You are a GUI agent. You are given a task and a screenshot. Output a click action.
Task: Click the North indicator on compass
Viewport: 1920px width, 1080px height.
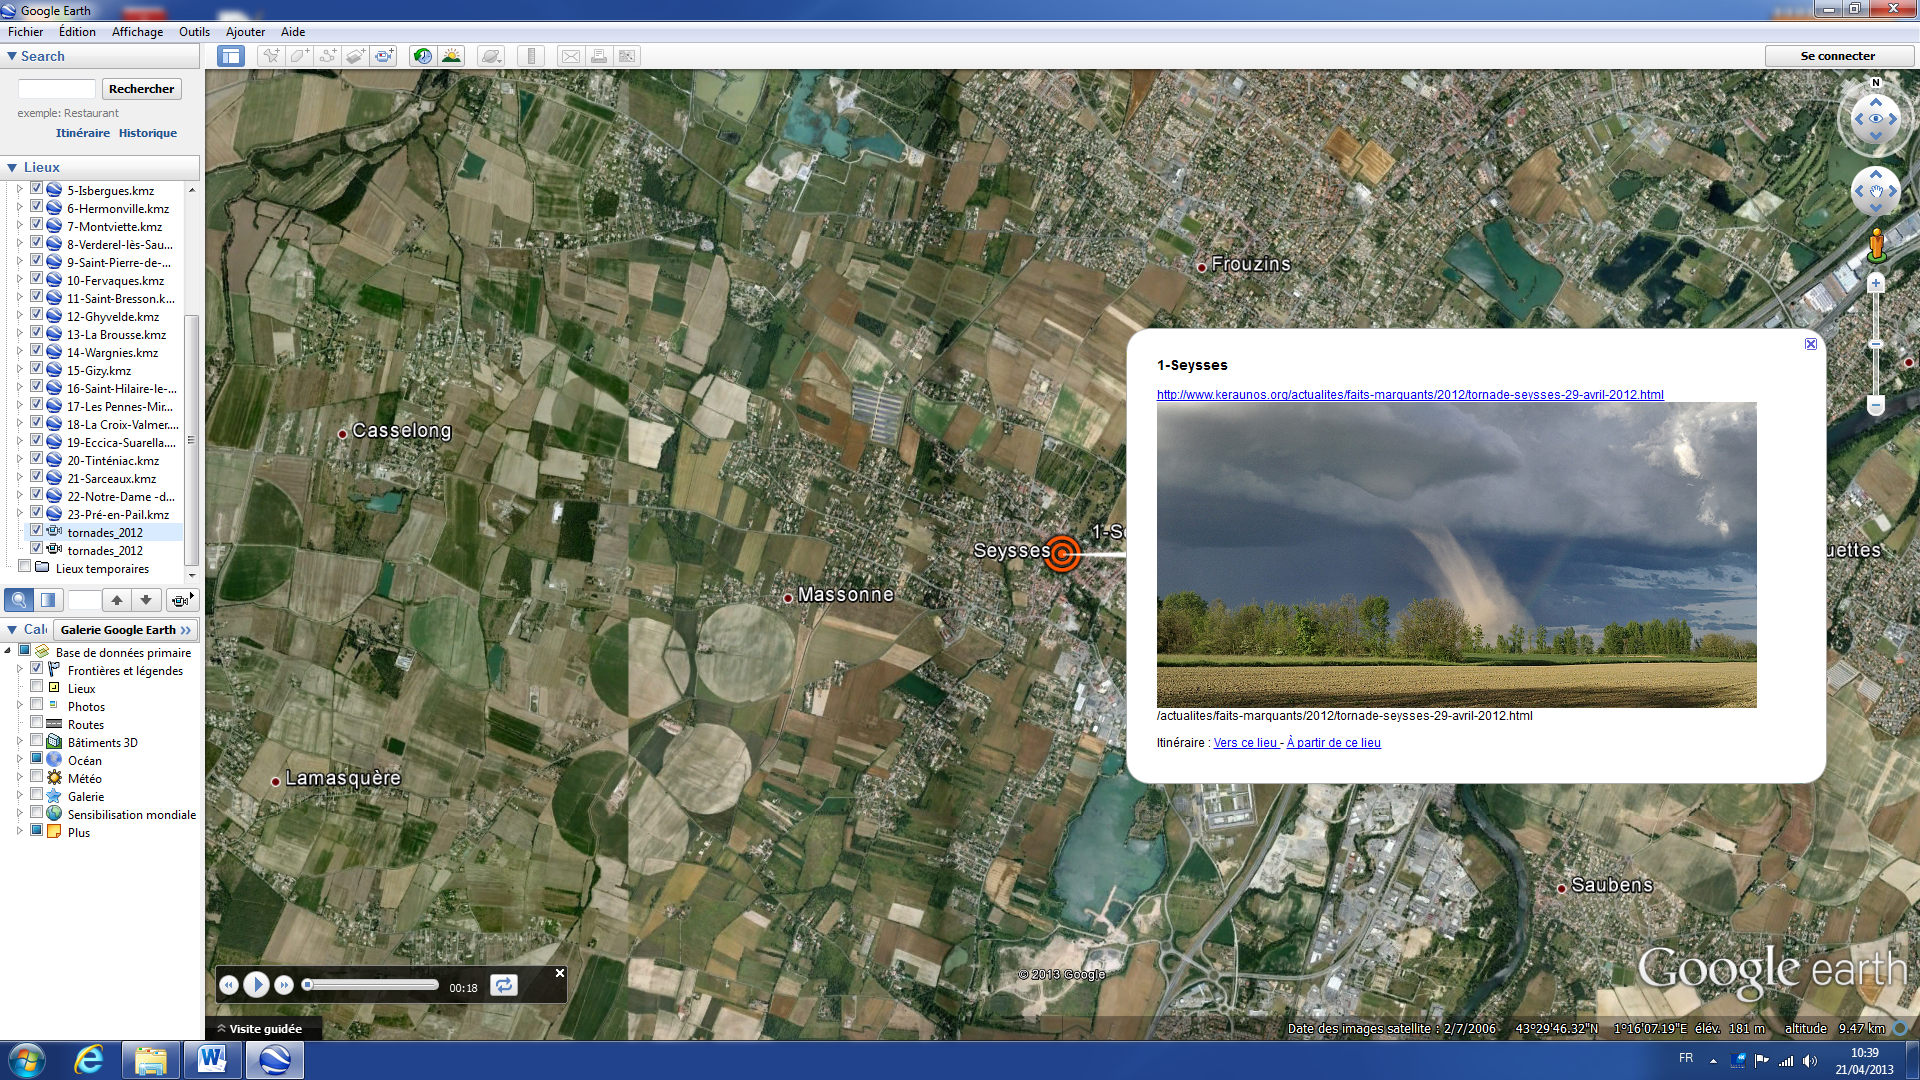[1876, 83]
